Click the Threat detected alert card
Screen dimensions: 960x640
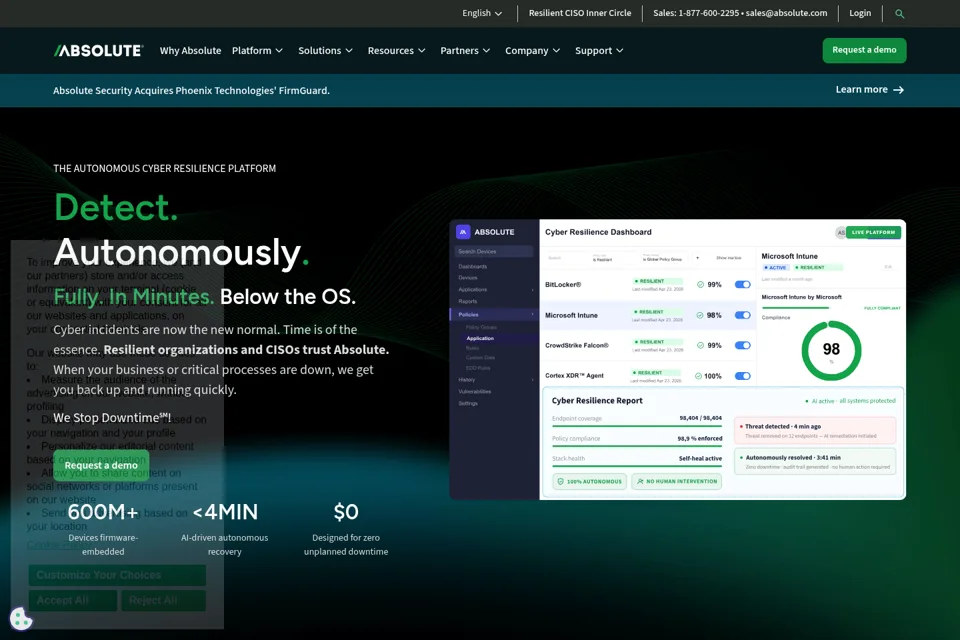[815, 431]
